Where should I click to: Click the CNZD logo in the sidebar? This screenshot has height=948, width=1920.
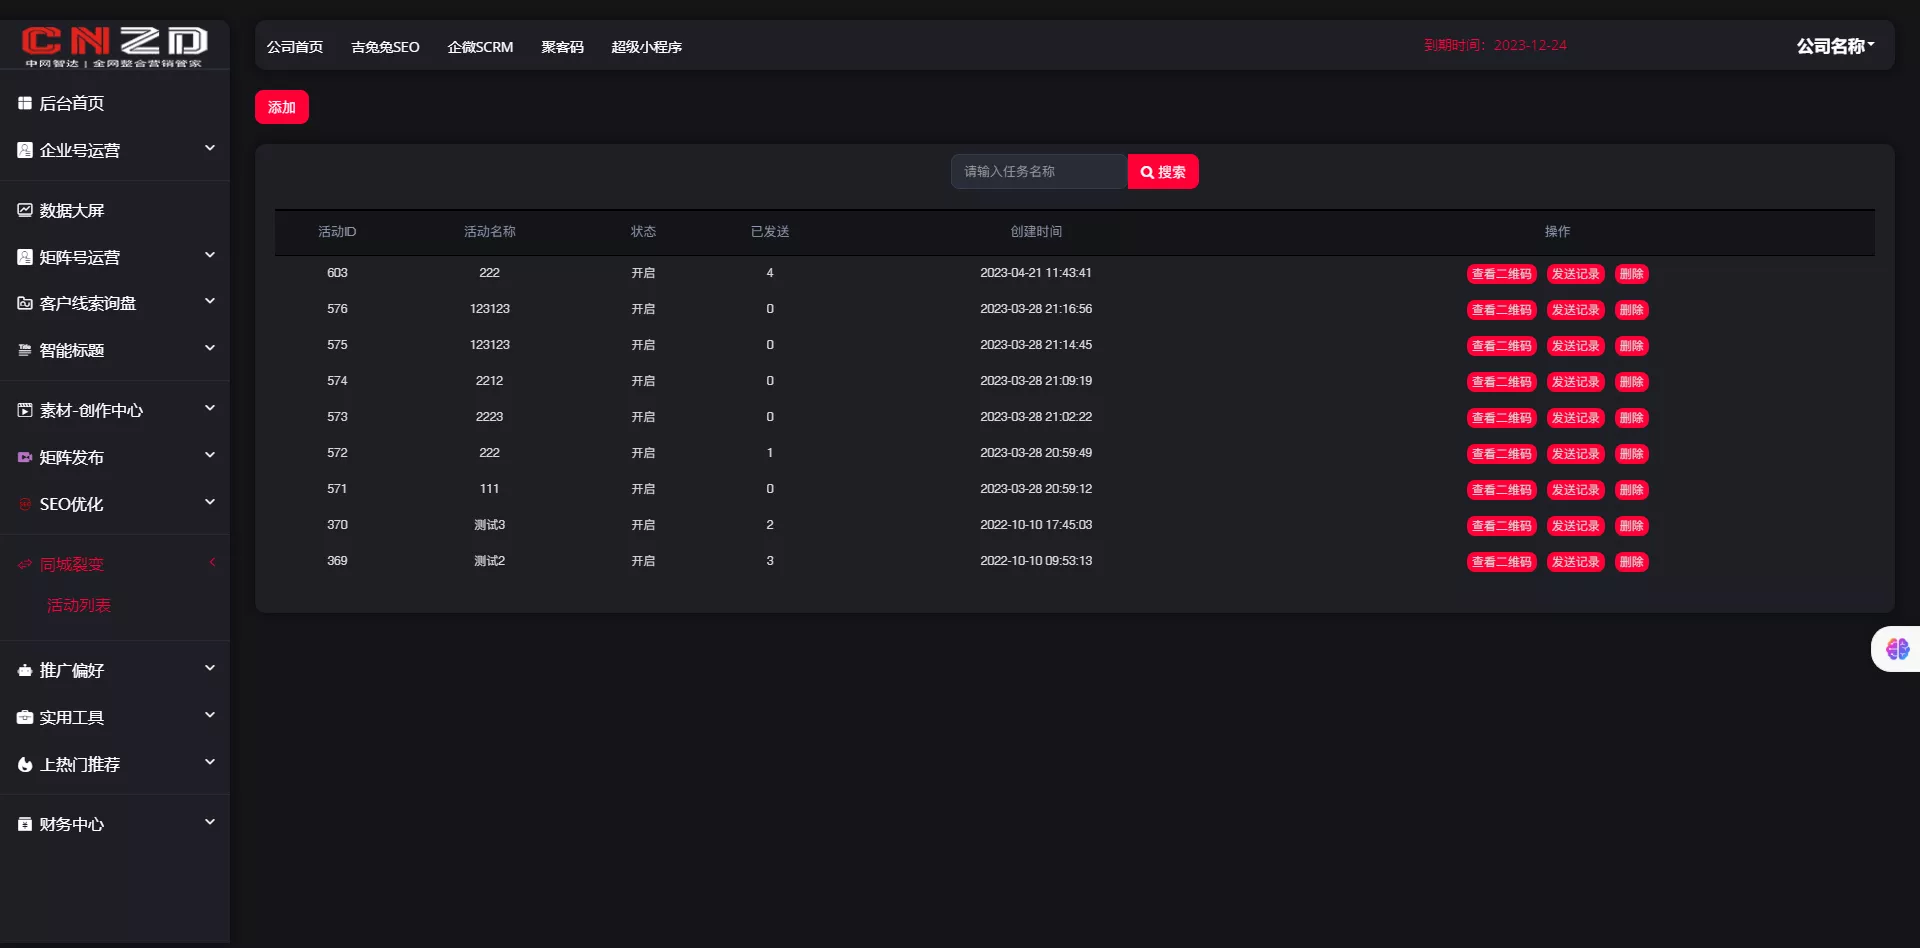[114, 46]
